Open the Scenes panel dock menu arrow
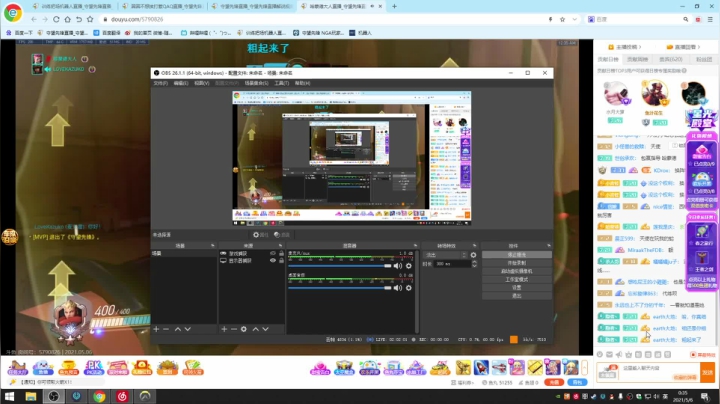The width and height of the screenshot is (720, 404). coord(212,246)
